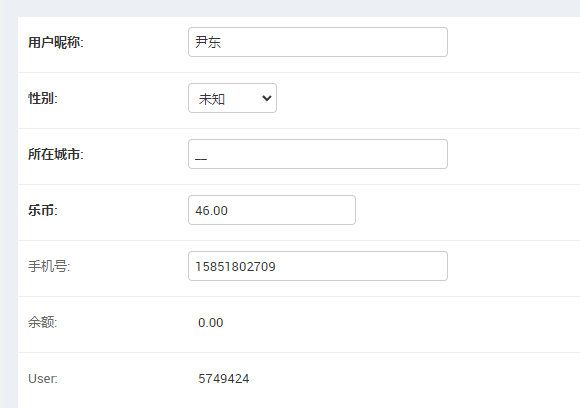580x408 pixels.
Task: Click the user ID 5749424
Action: tap(223, 378)
